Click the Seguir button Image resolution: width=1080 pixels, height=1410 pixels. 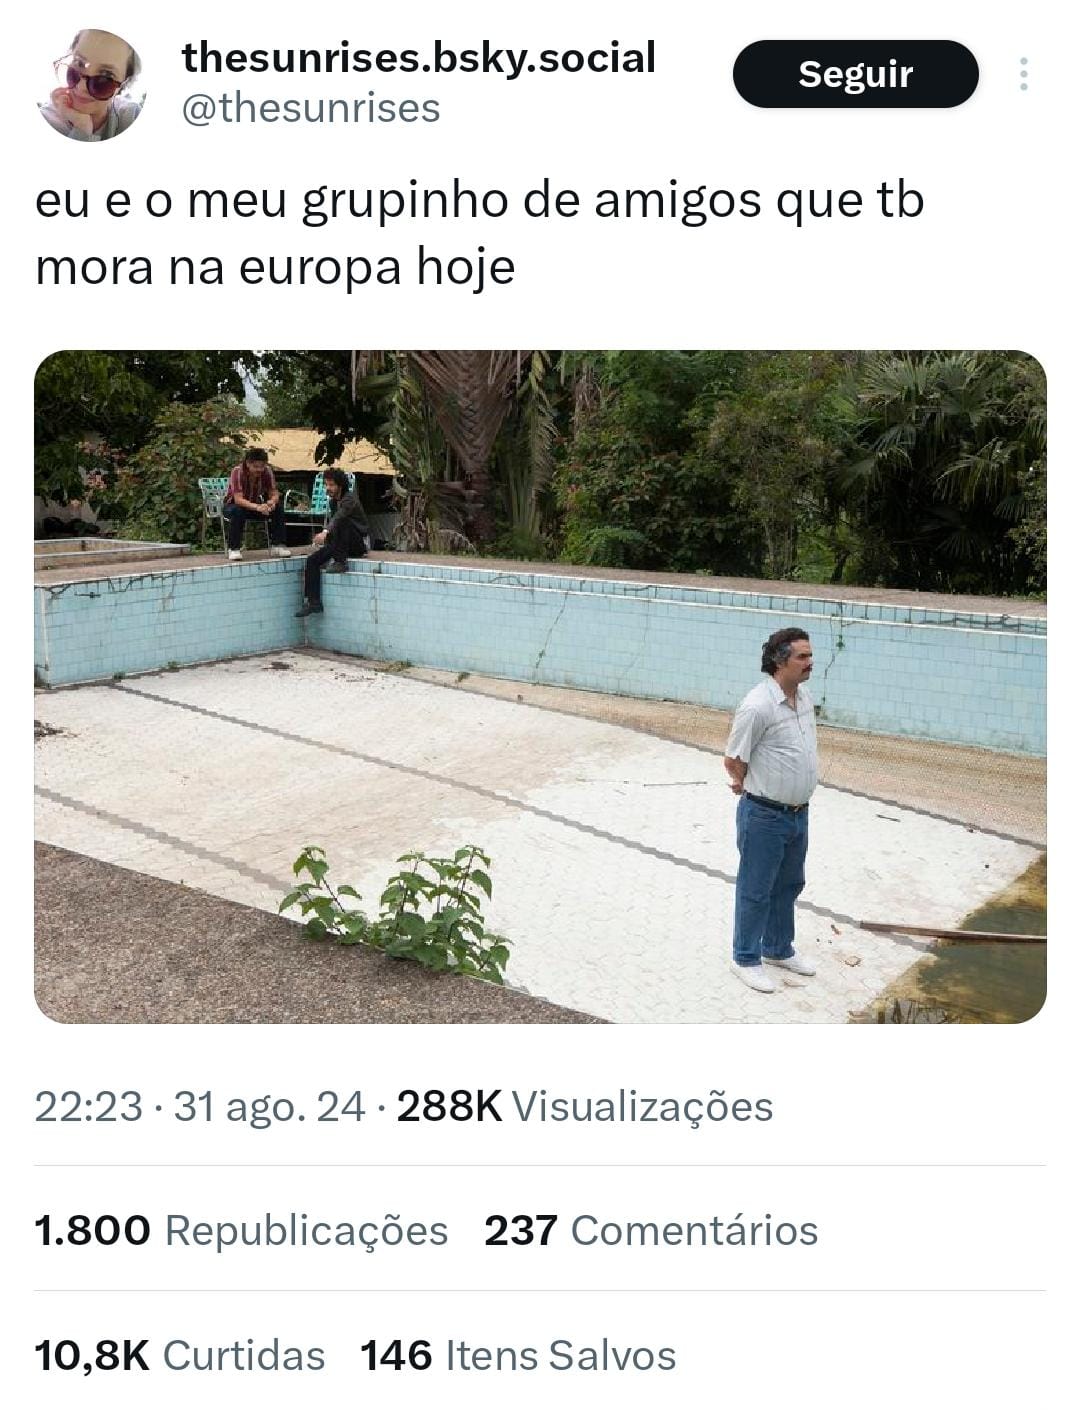coord(855,74)
